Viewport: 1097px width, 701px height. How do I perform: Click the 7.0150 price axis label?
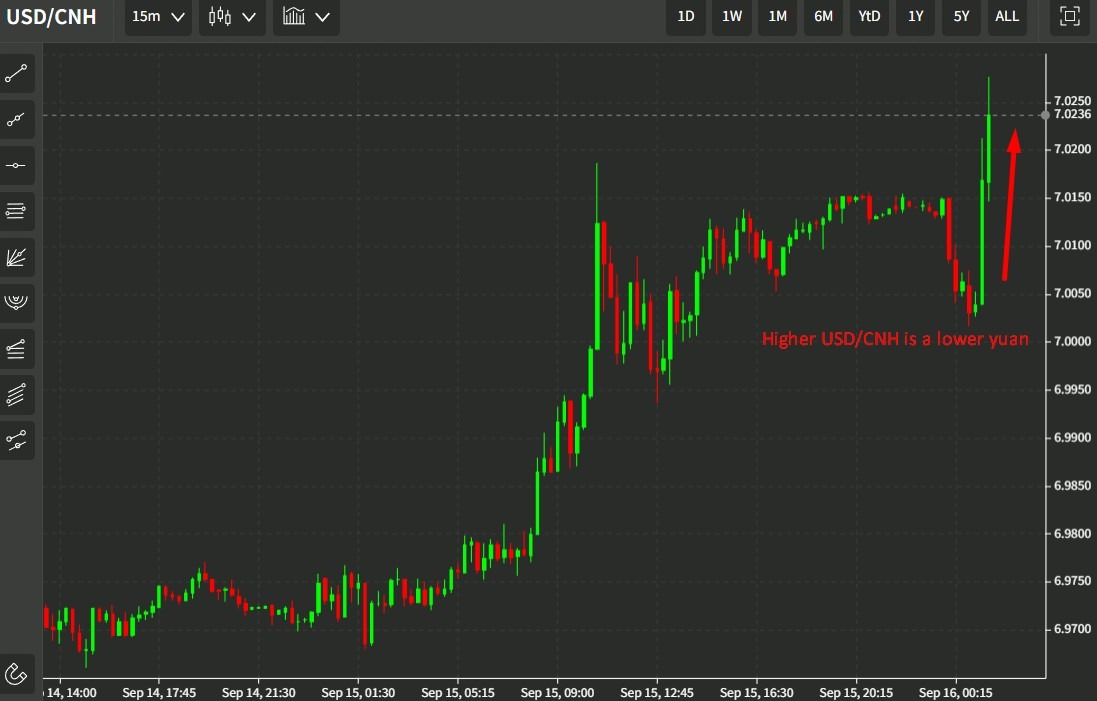point(1072,197)
